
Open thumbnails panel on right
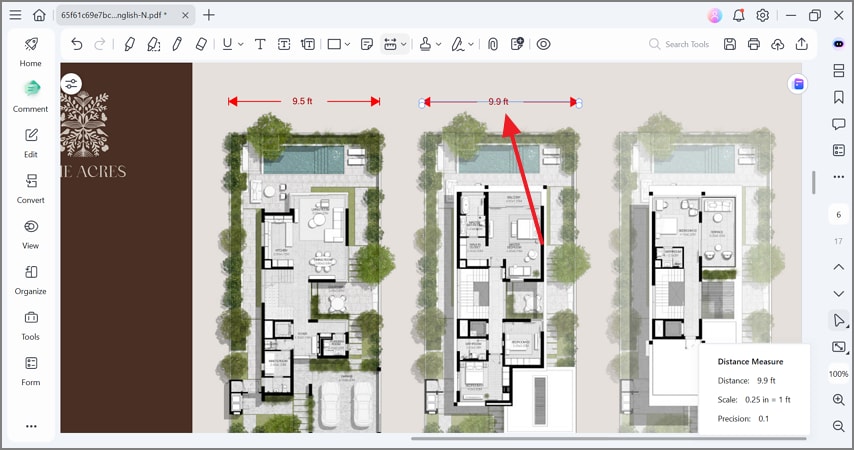tap(839, 70)
